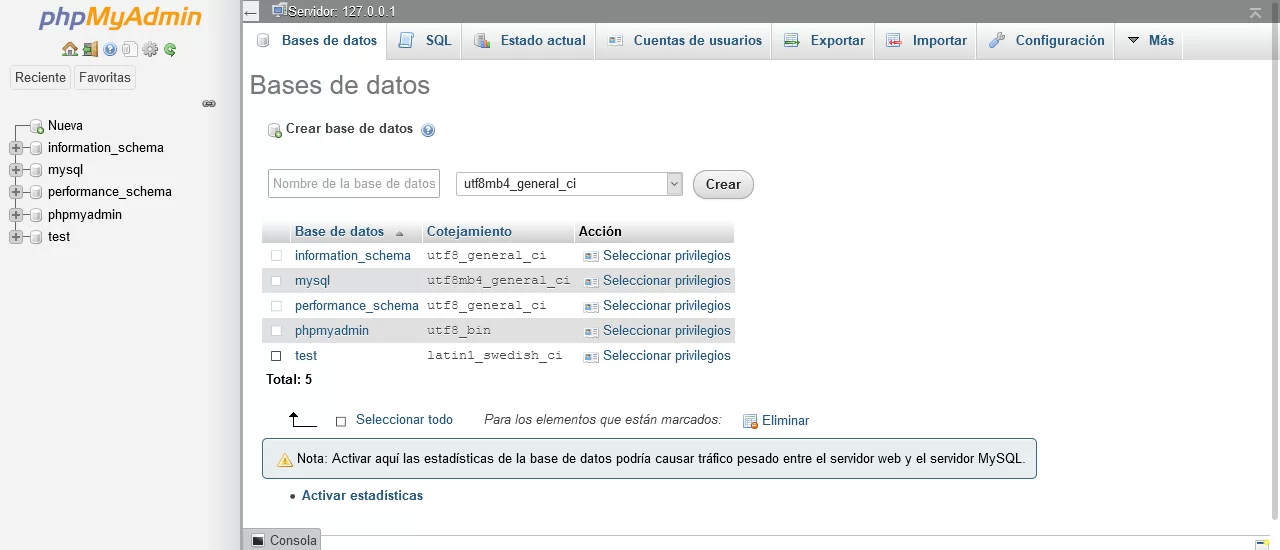The height and width of the screenshot is (550, 1280).
Task: Click the server icon before Servidor: 127.0.0.1
Action: coord(279,11)
